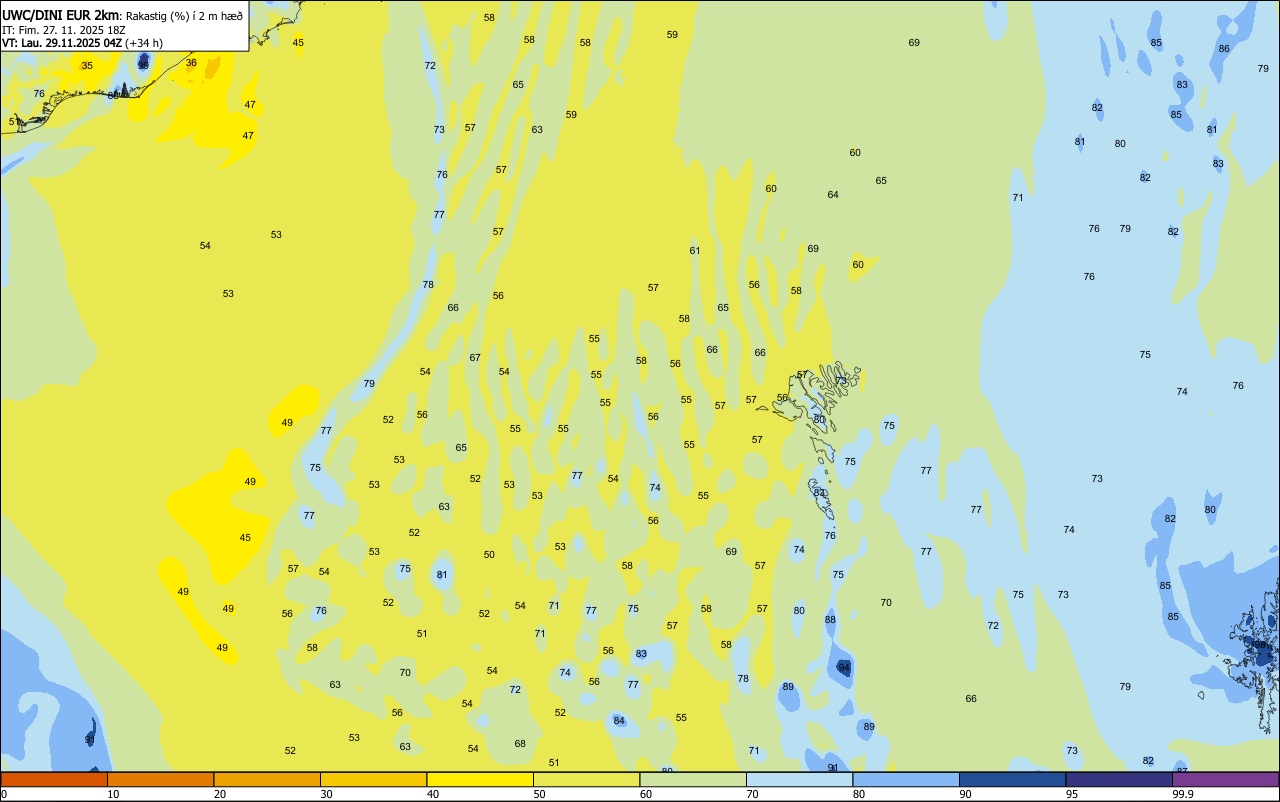Click the 'VT: Lau. 29.11.2025 04Z' valid time line
The width and height of the screenshot is (1280, 802).
pos(62,43)
